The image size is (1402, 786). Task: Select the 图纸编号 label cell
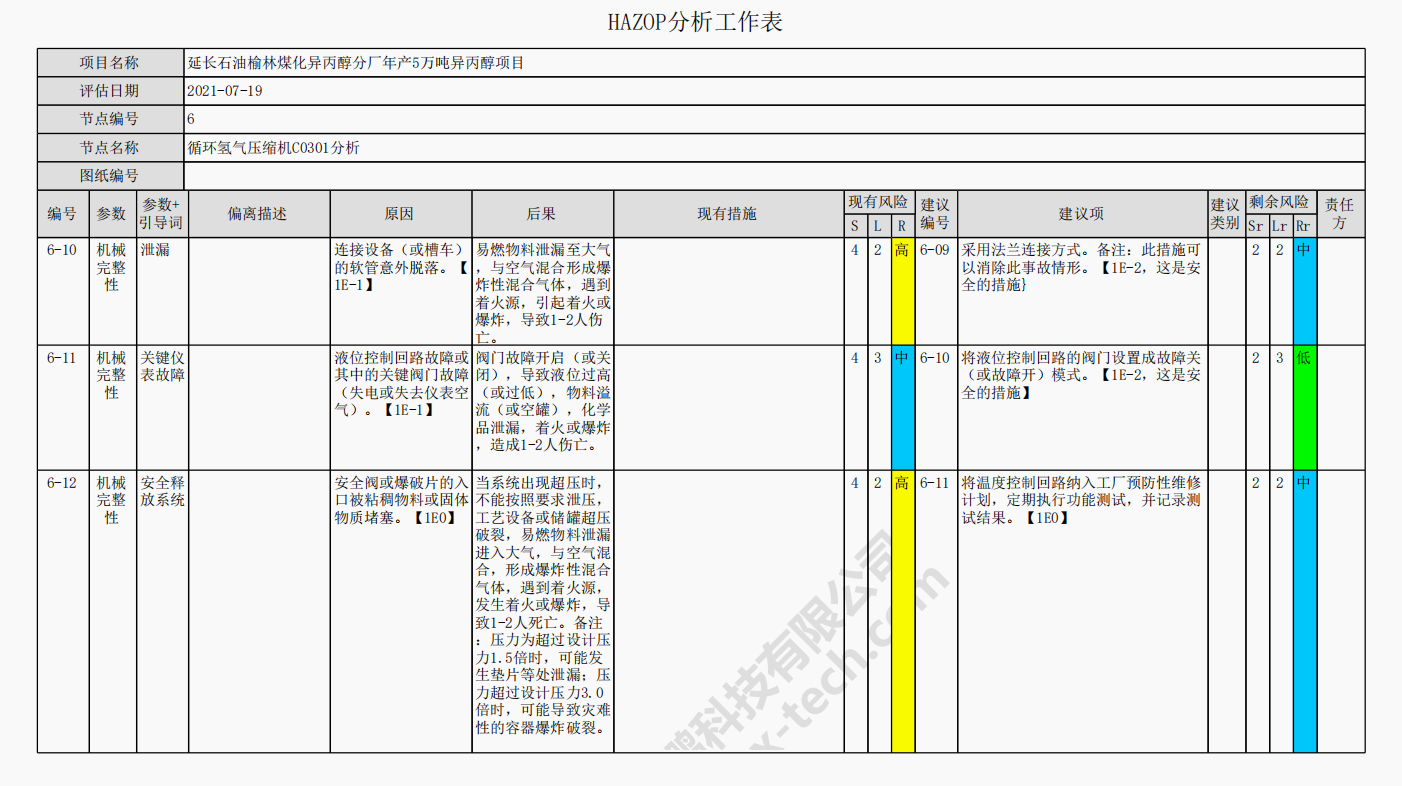coord(111,176)
